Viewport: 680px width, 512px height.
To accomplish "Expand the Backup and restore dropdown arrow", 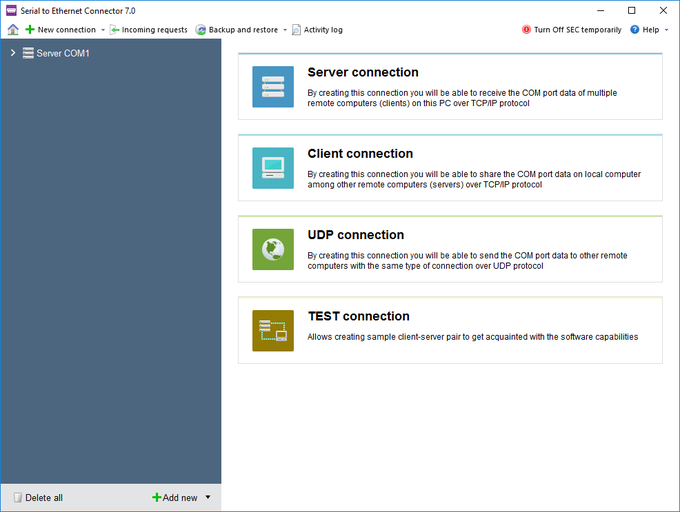I will point(285,30).
